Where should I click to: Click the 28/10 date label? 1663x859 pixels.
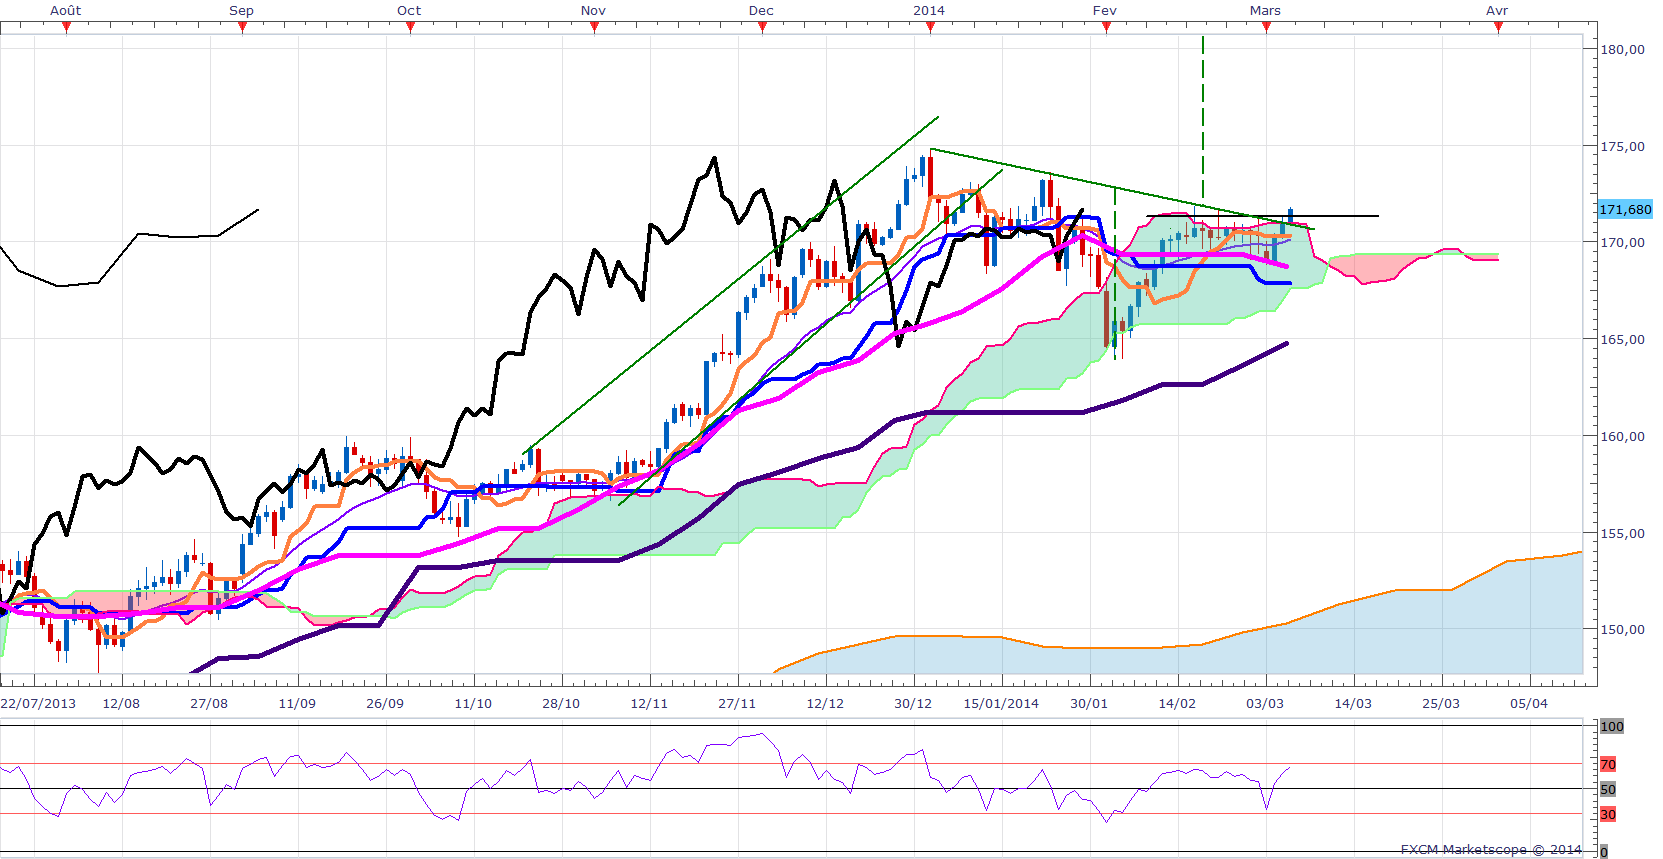(561, 703)
